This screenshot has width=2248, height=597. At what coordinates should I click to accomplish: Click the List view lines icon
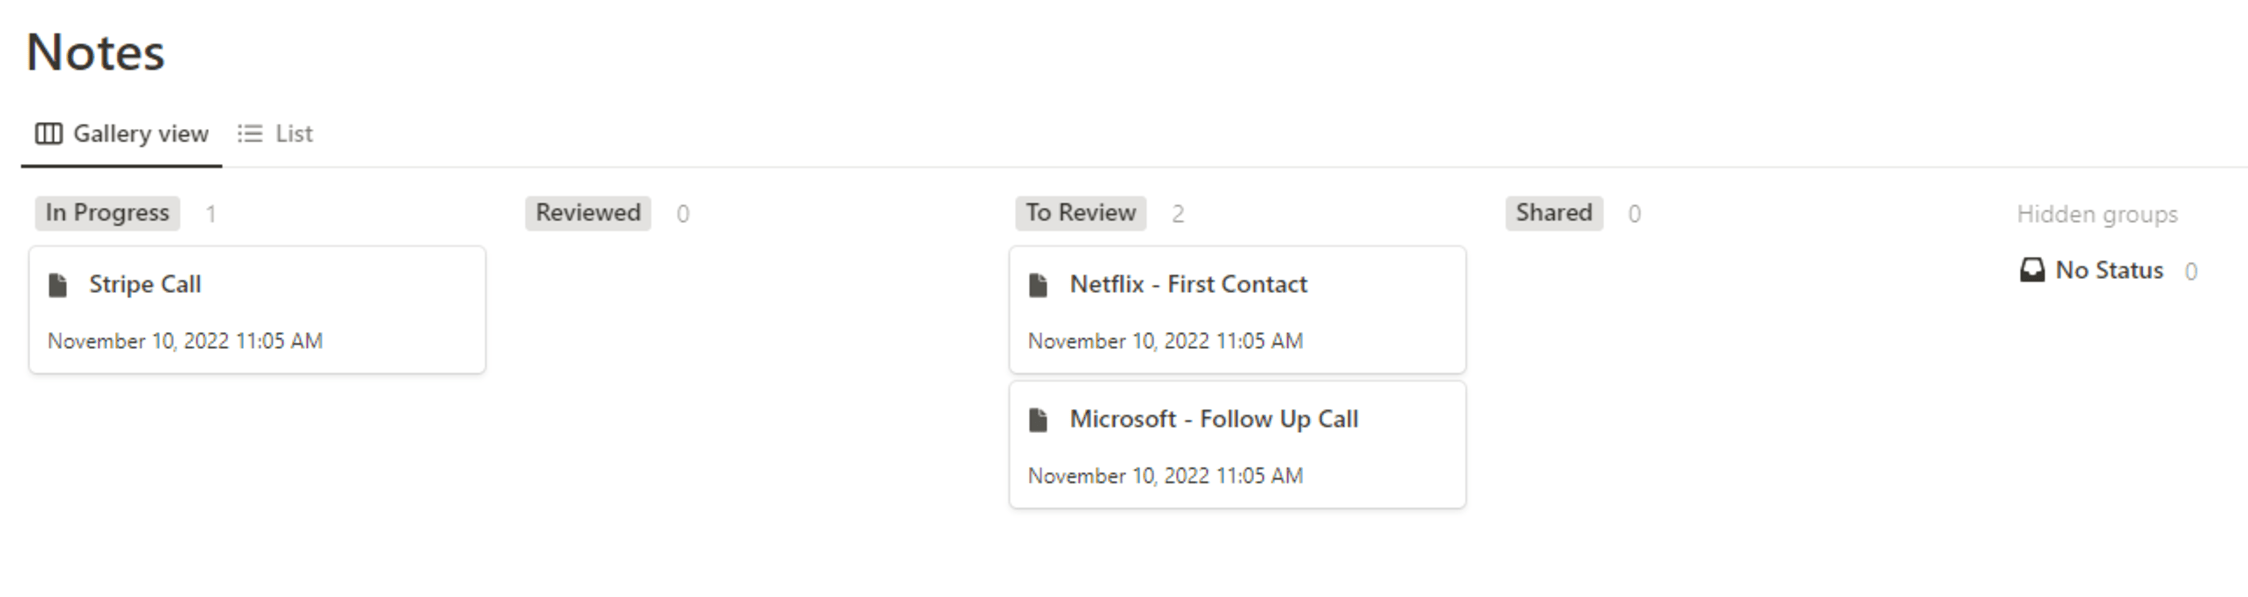(250, 133)
